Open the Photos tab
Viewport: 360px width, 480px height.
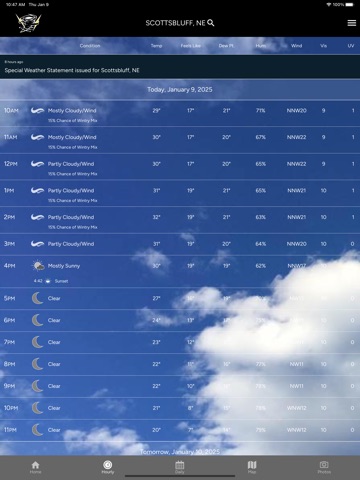tap(324, 467)
